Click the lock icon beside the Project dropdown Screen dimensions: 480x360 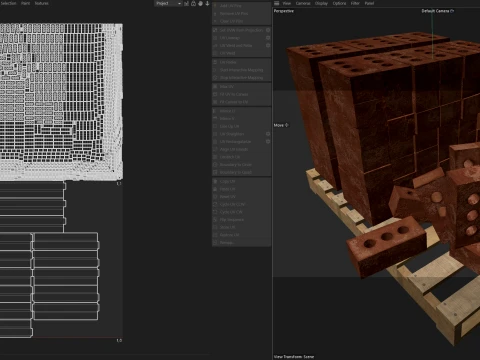click(193, 3)
